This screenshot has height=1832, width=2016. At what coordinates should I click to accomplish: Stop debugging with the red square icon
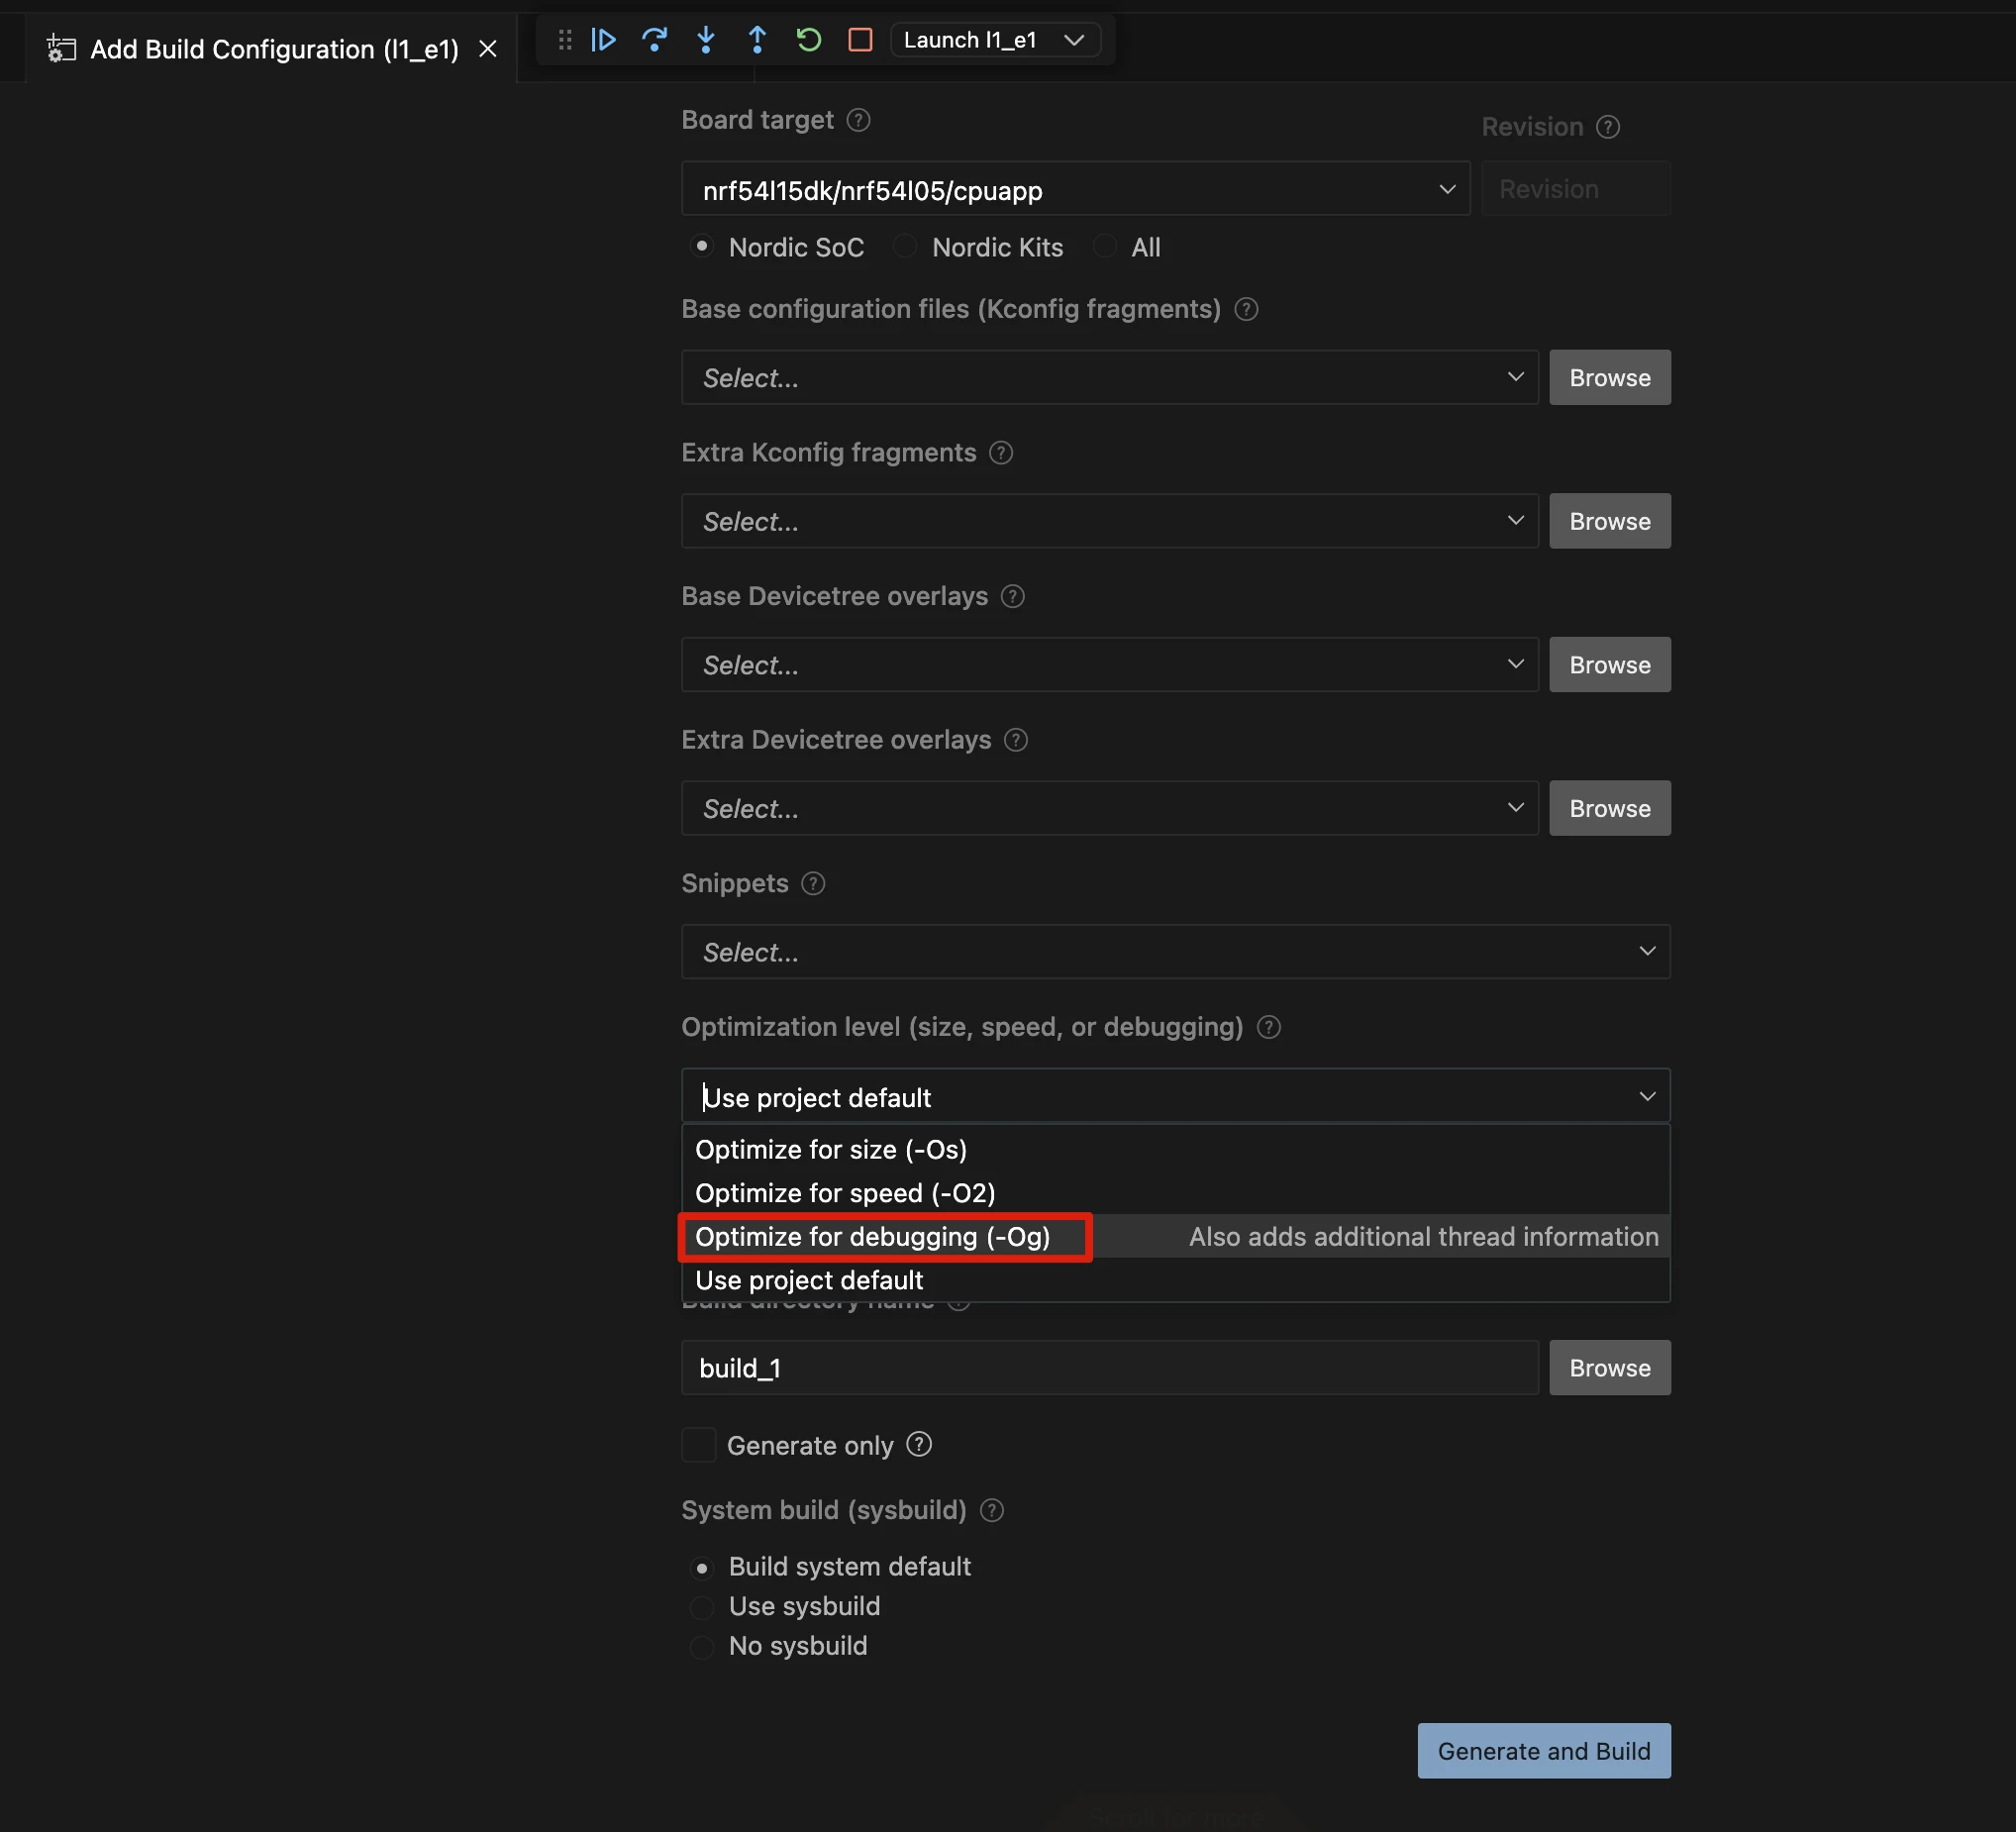[x=860, y=40]
